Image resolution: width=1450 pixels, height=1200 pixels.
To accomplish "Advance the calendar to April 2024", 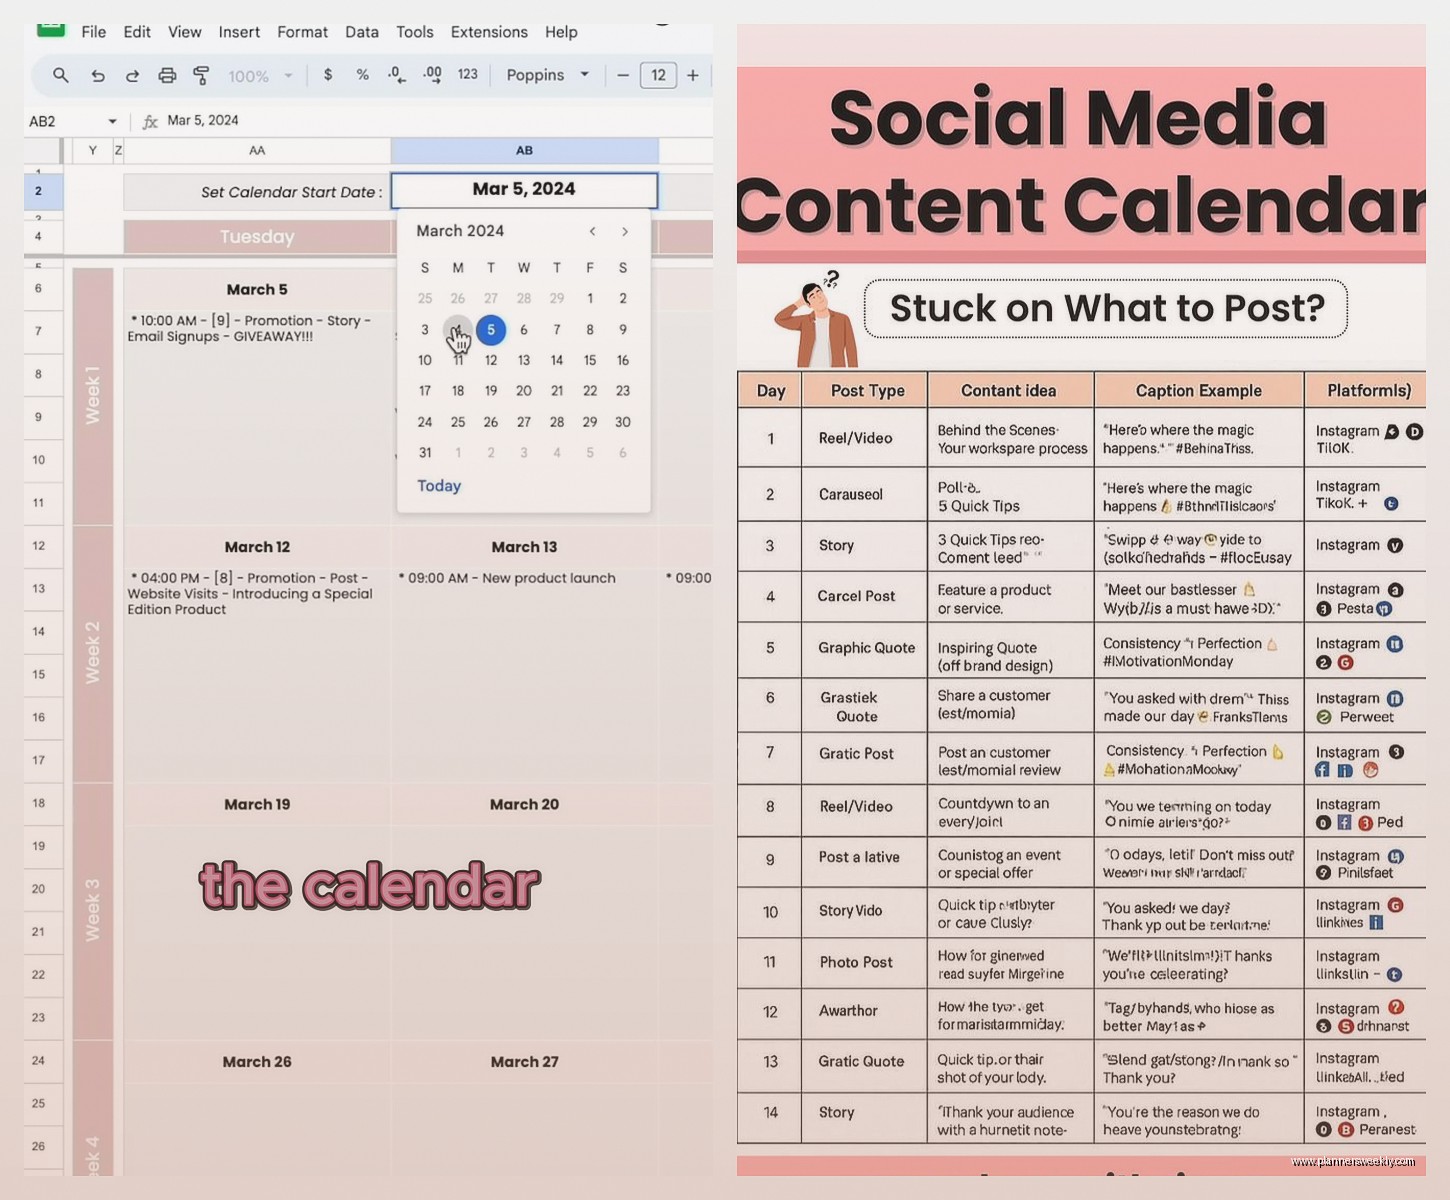I will click(x=624, y=231).
